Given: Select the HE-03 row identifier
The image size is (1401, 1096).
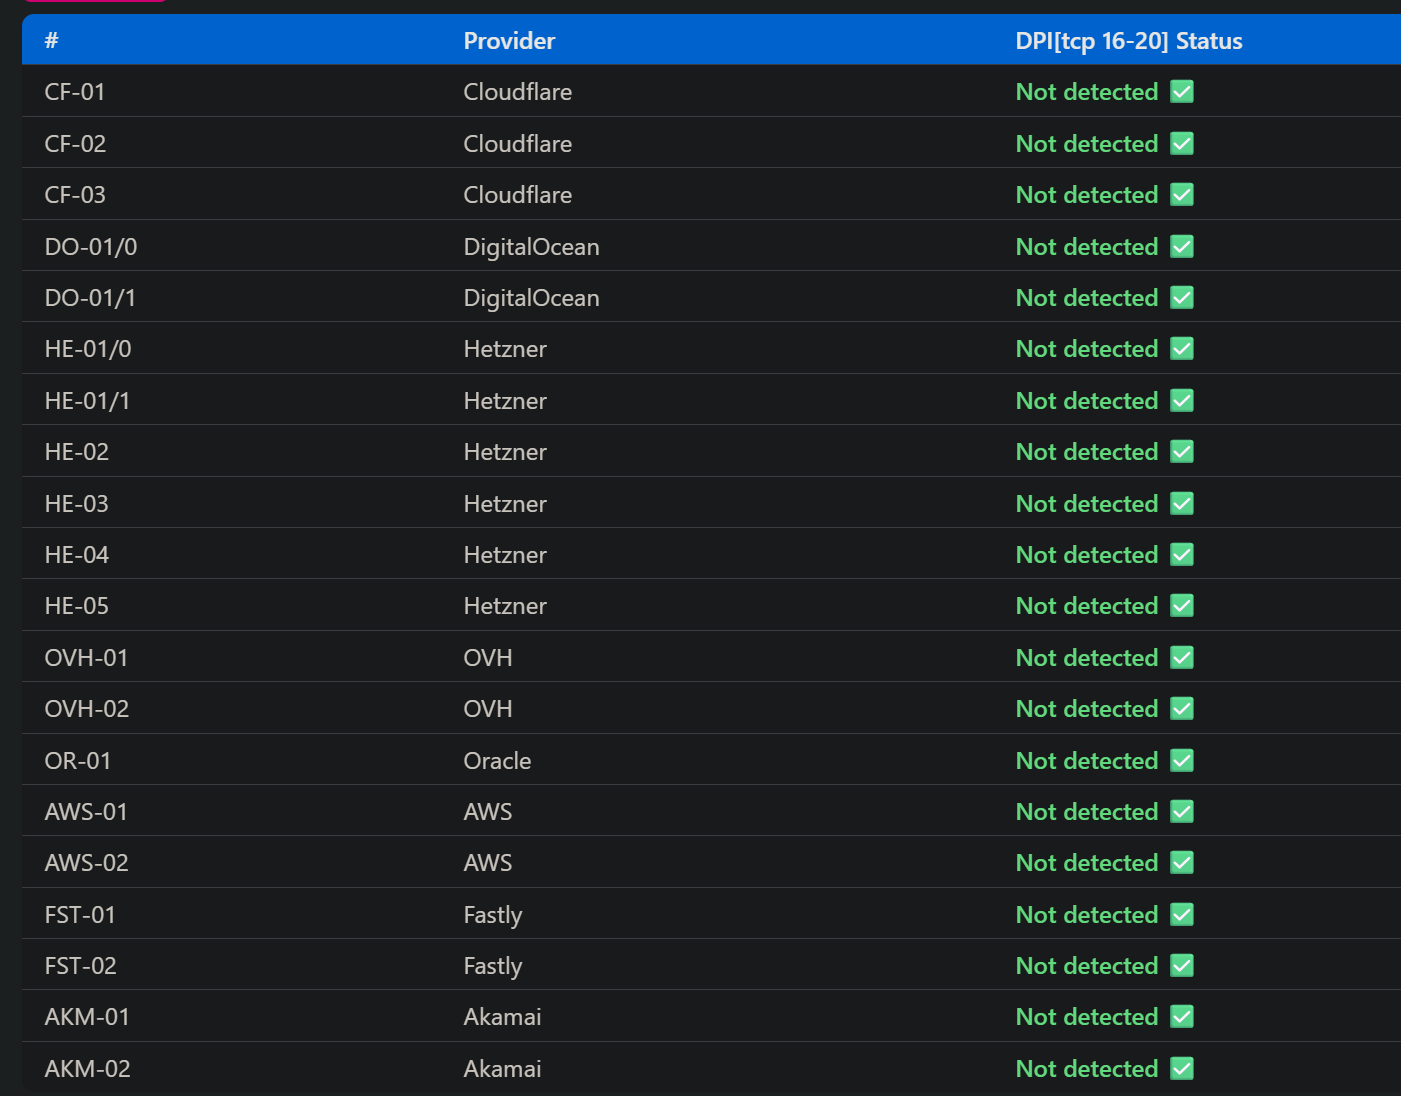Looking at the screenshot, I should click(x=77, y=503).
